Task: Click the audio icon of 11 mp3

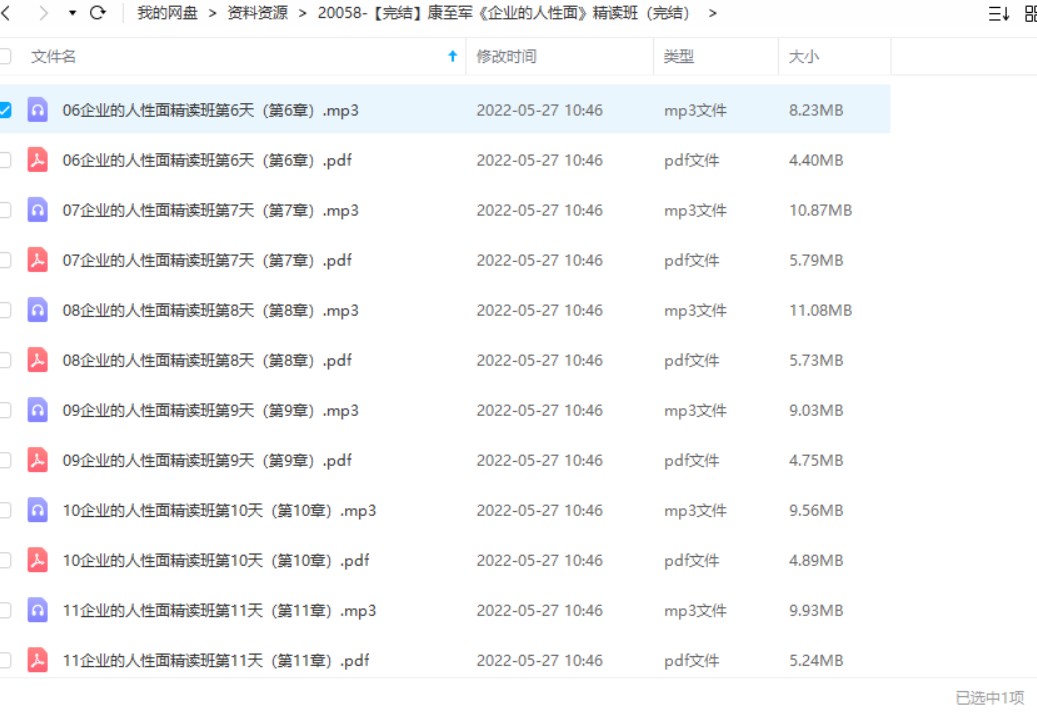Action: pyautogui.click(x=38, y=610)
